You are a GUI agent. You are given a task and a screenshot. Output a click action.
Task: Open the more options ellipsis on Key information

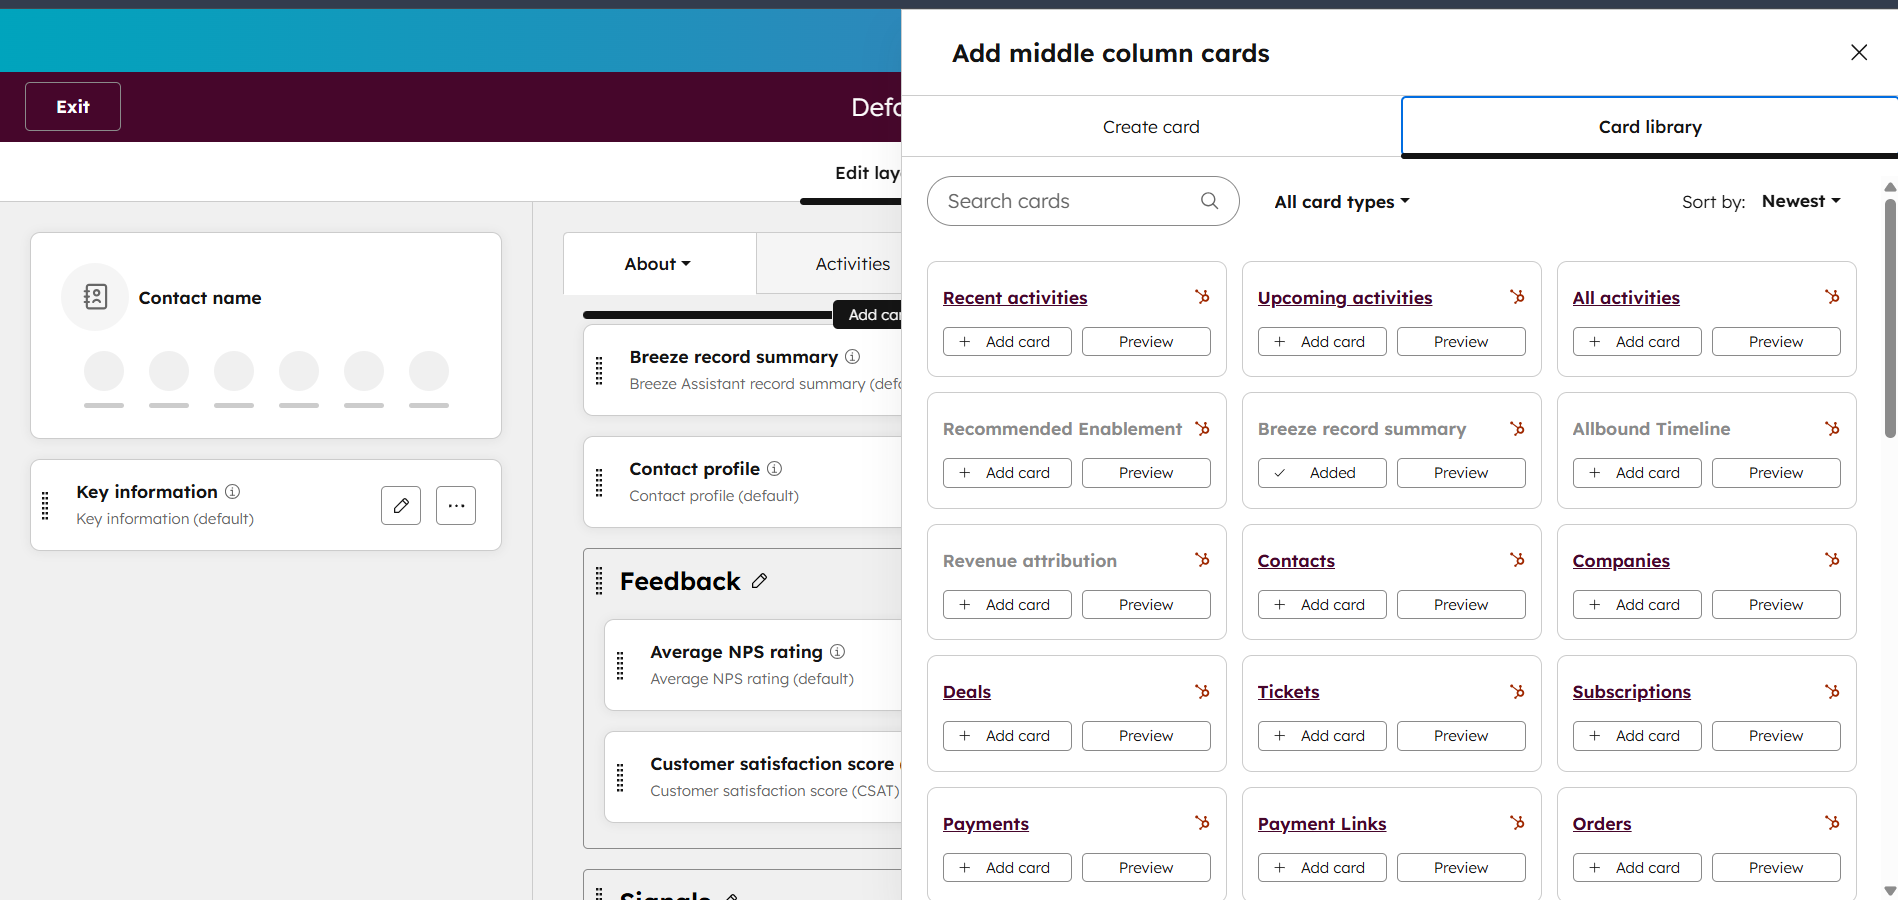[456, 505]
